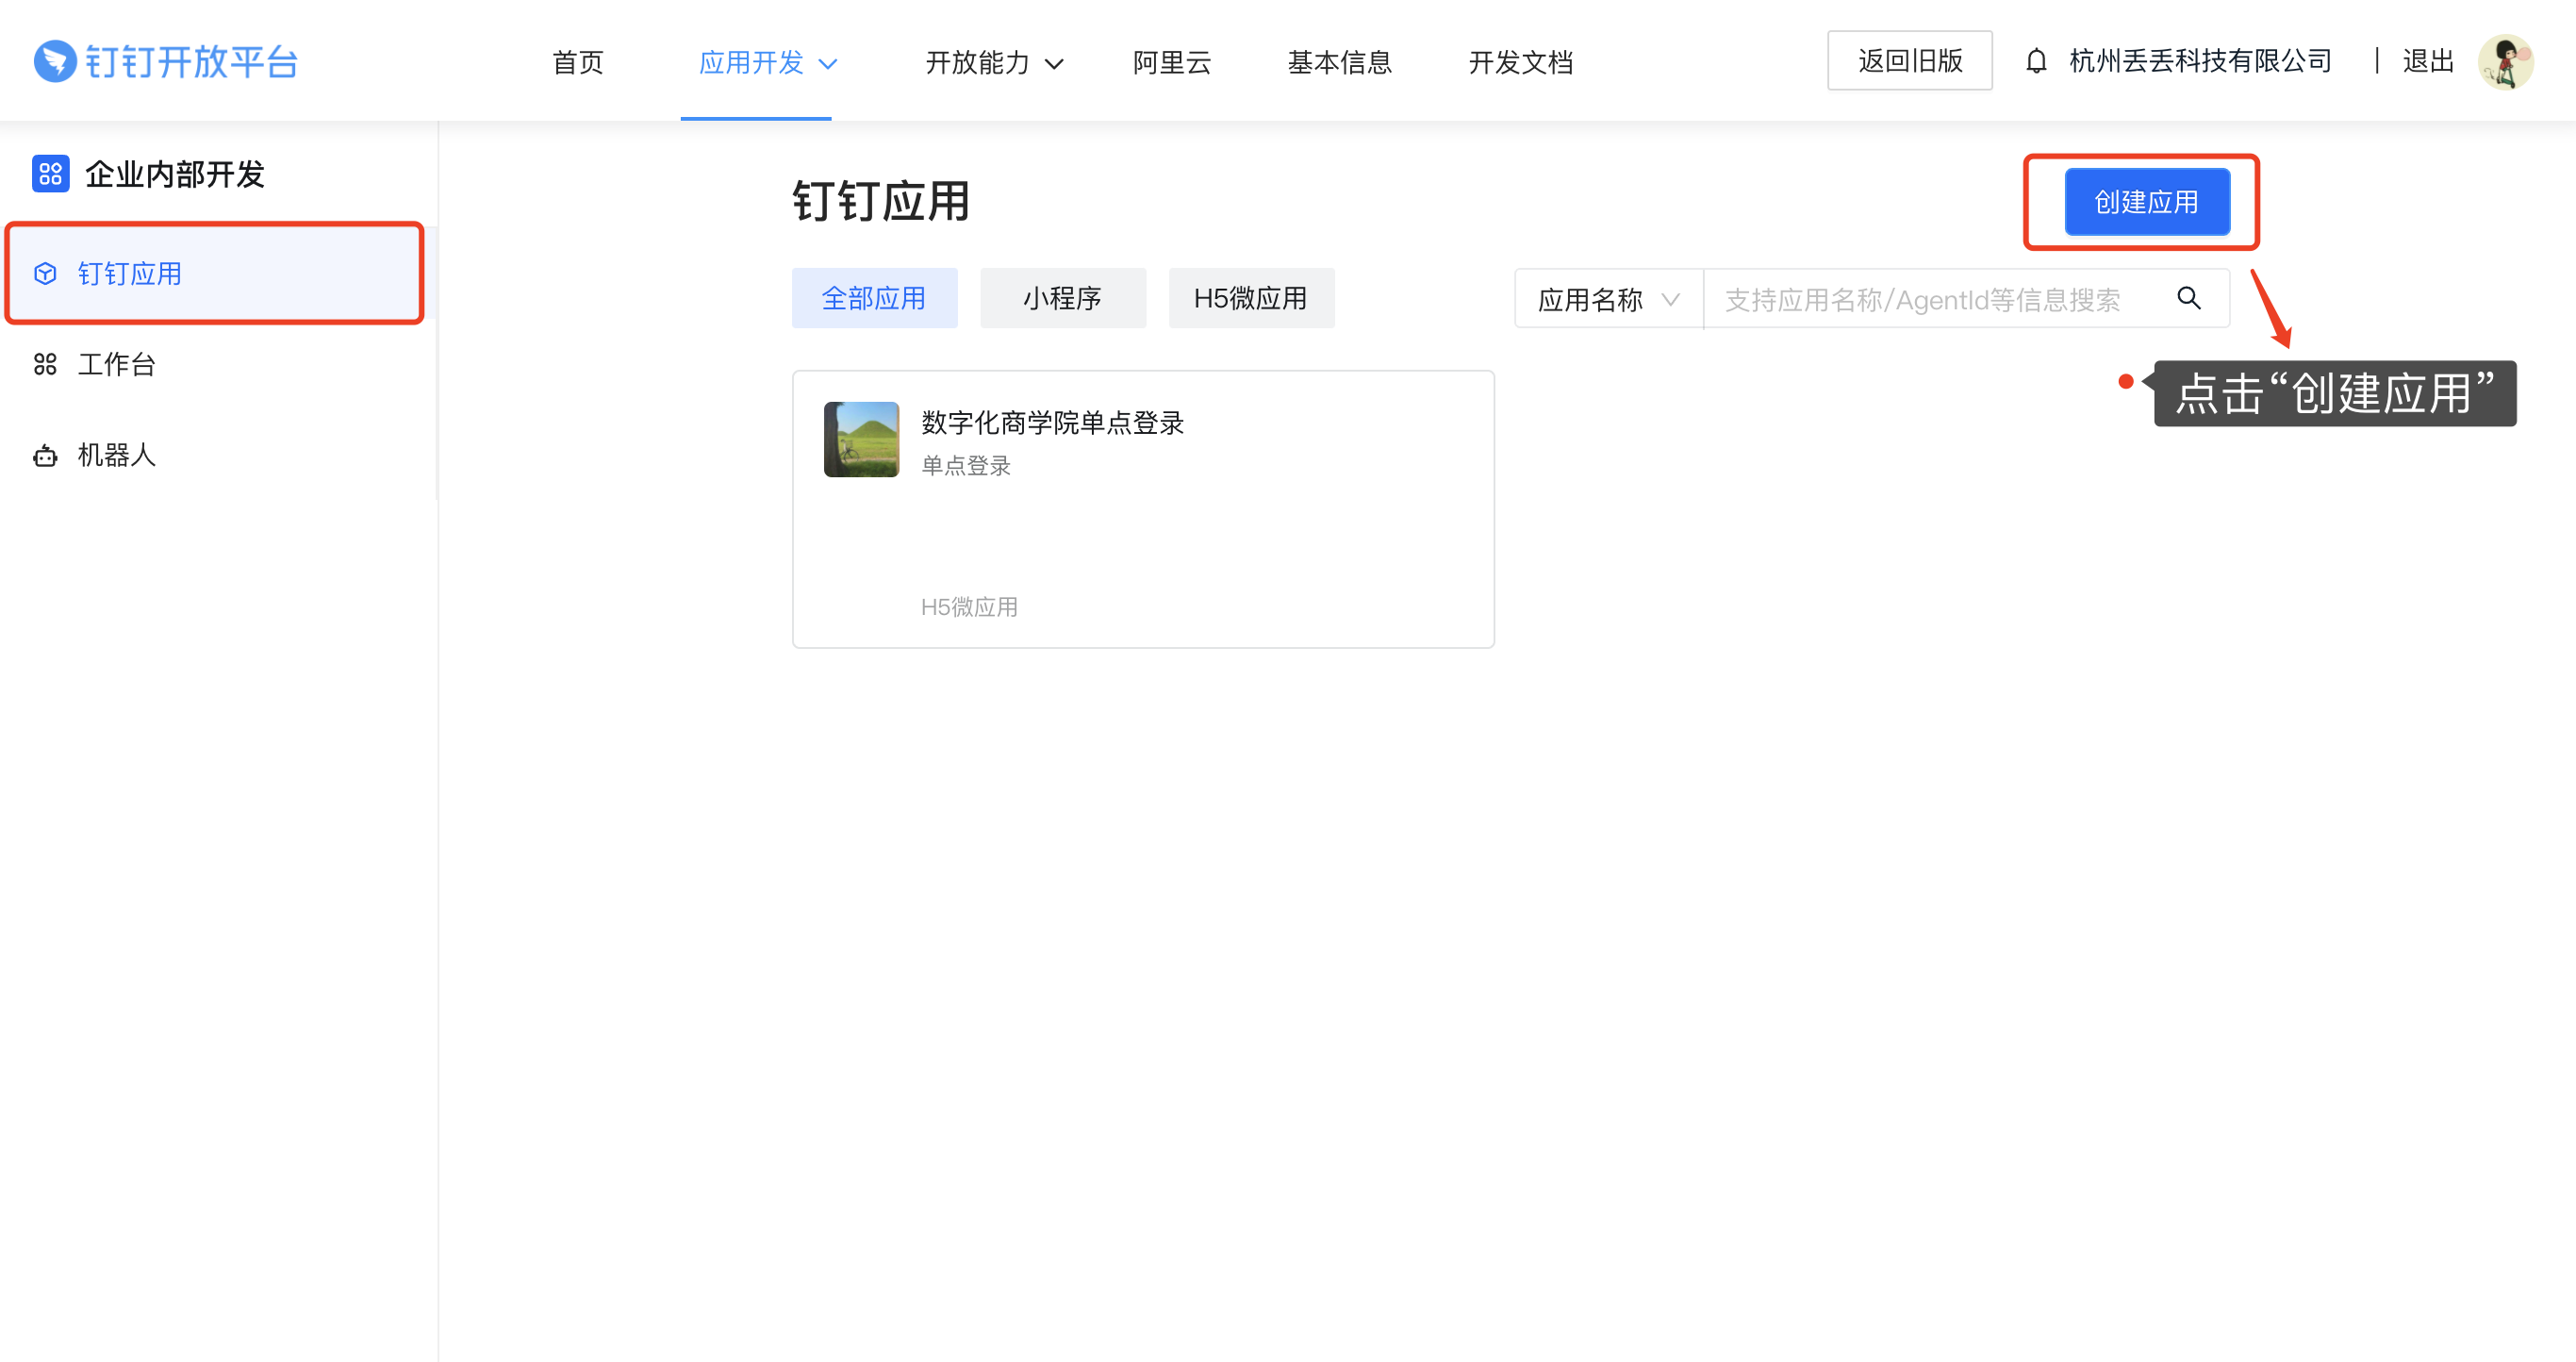Open the 应用名称 search type dropdown
Screen dimensions: 2576x1362
point(1608,299)
